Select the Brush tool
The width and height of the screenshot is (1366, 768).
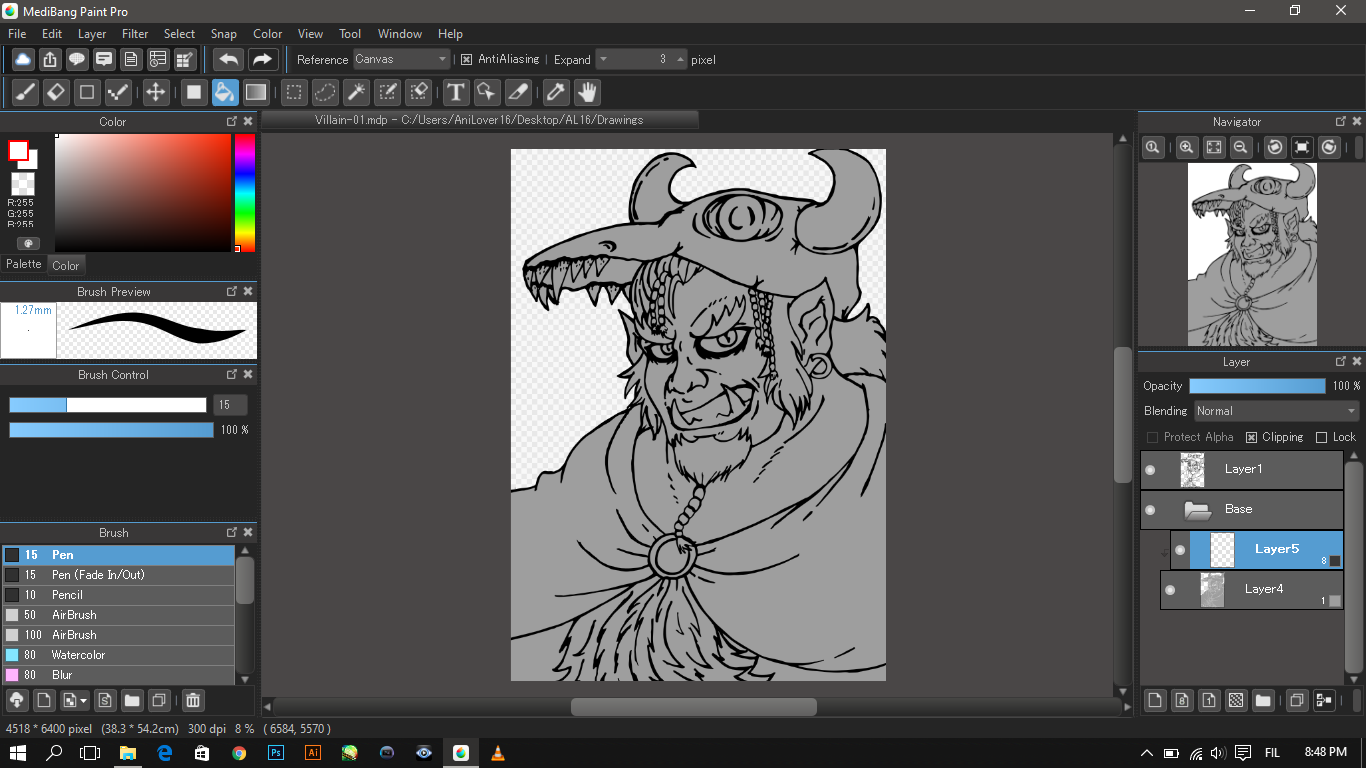click(x=26, y=93)
